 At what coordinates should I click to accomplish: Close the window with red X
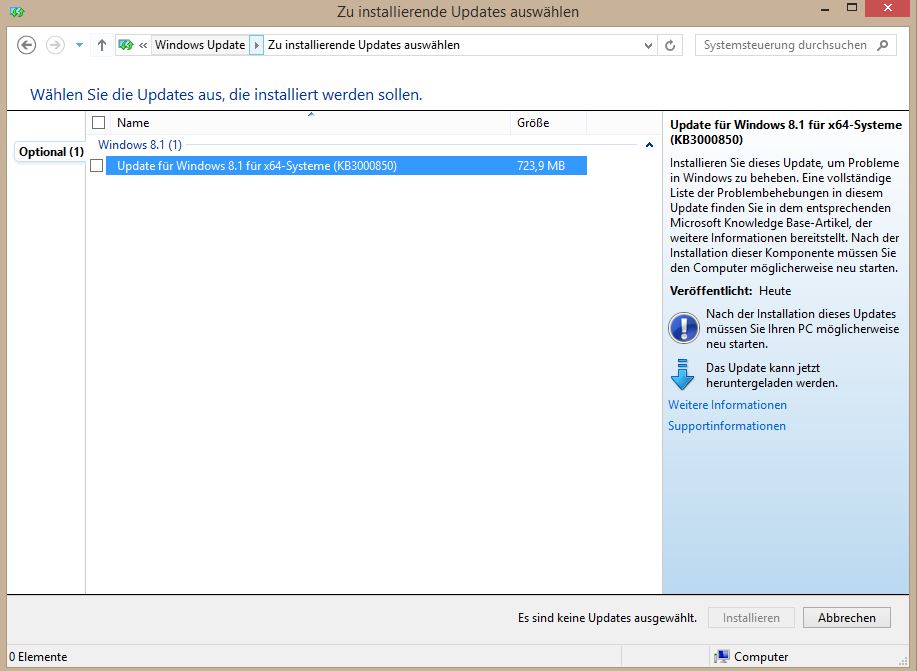[888, 8]
